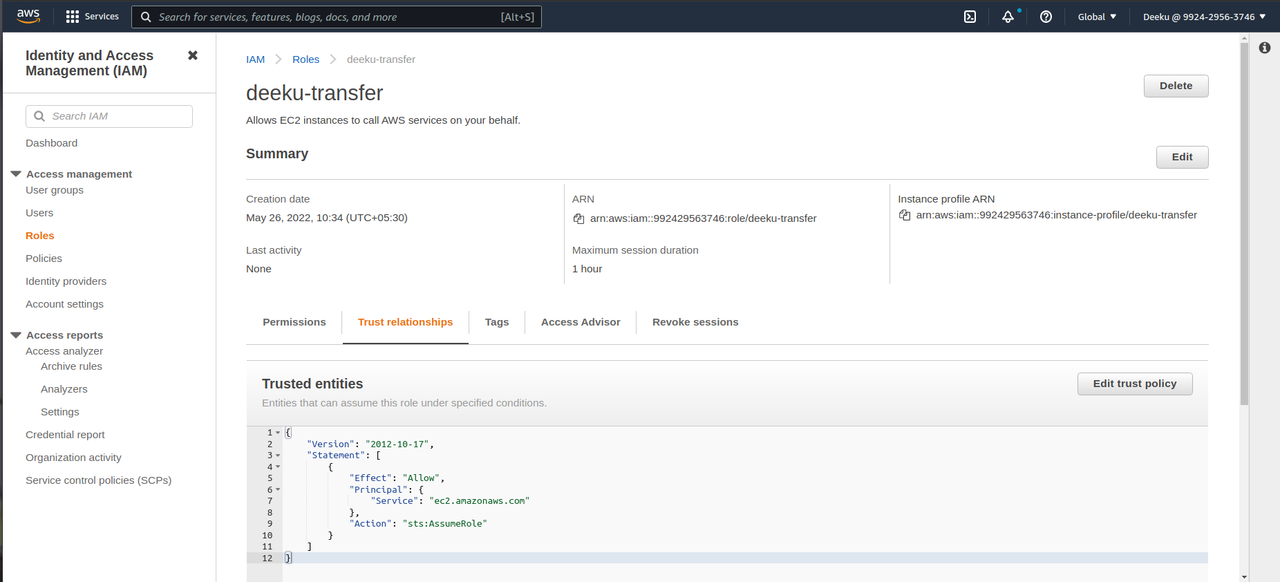Fold the Principal block at line 6

(x=278, y=490)
